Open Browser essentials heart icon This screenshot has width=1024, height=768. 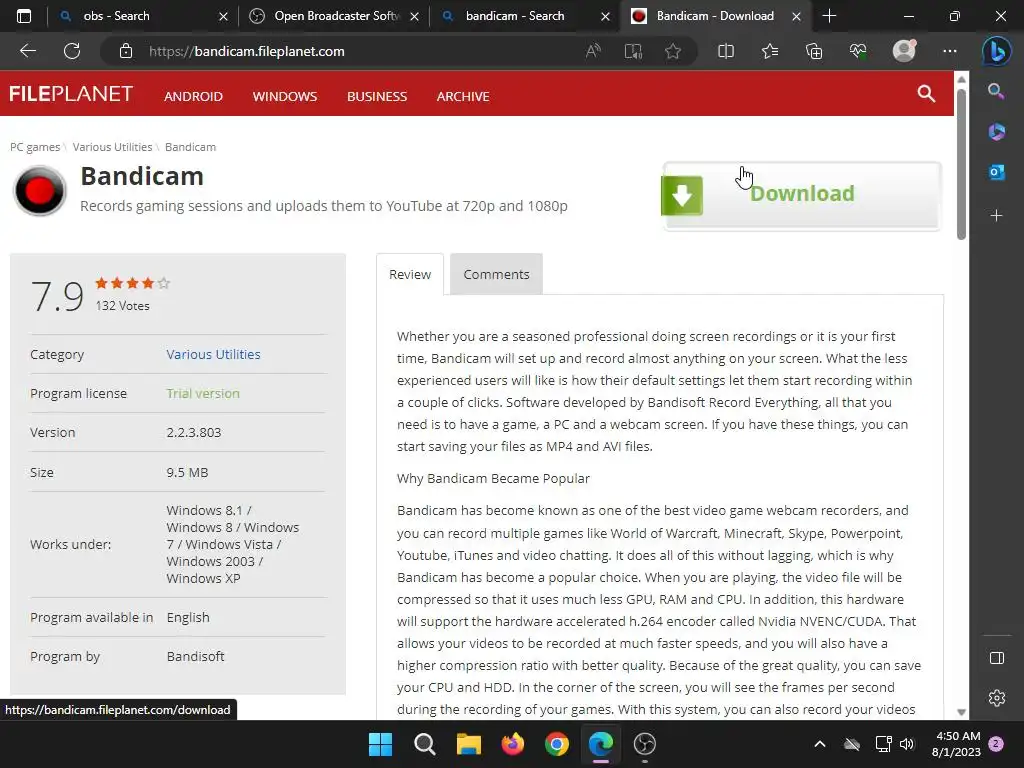(858, 51)
